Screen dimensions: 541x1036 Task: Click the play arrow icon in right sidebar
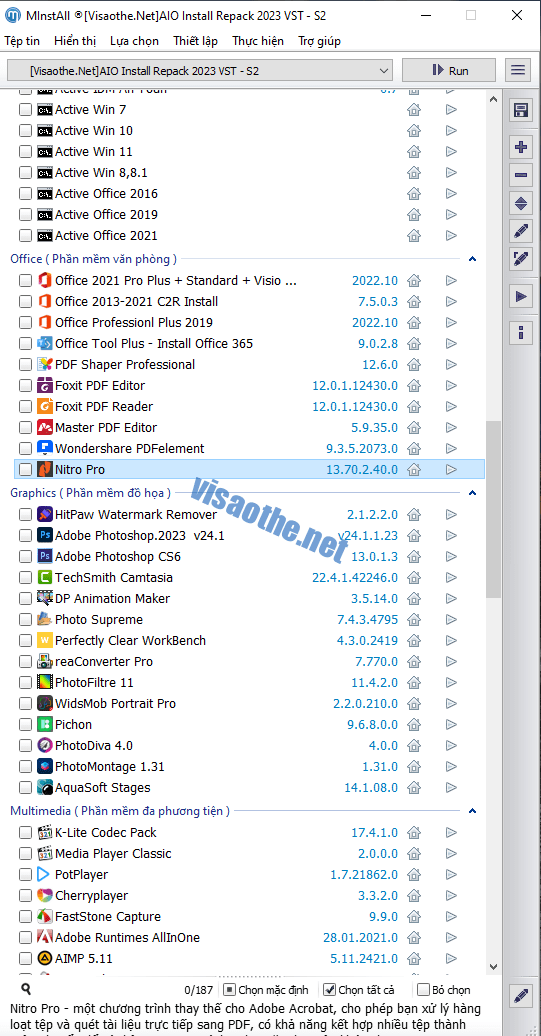click(521, 297)
